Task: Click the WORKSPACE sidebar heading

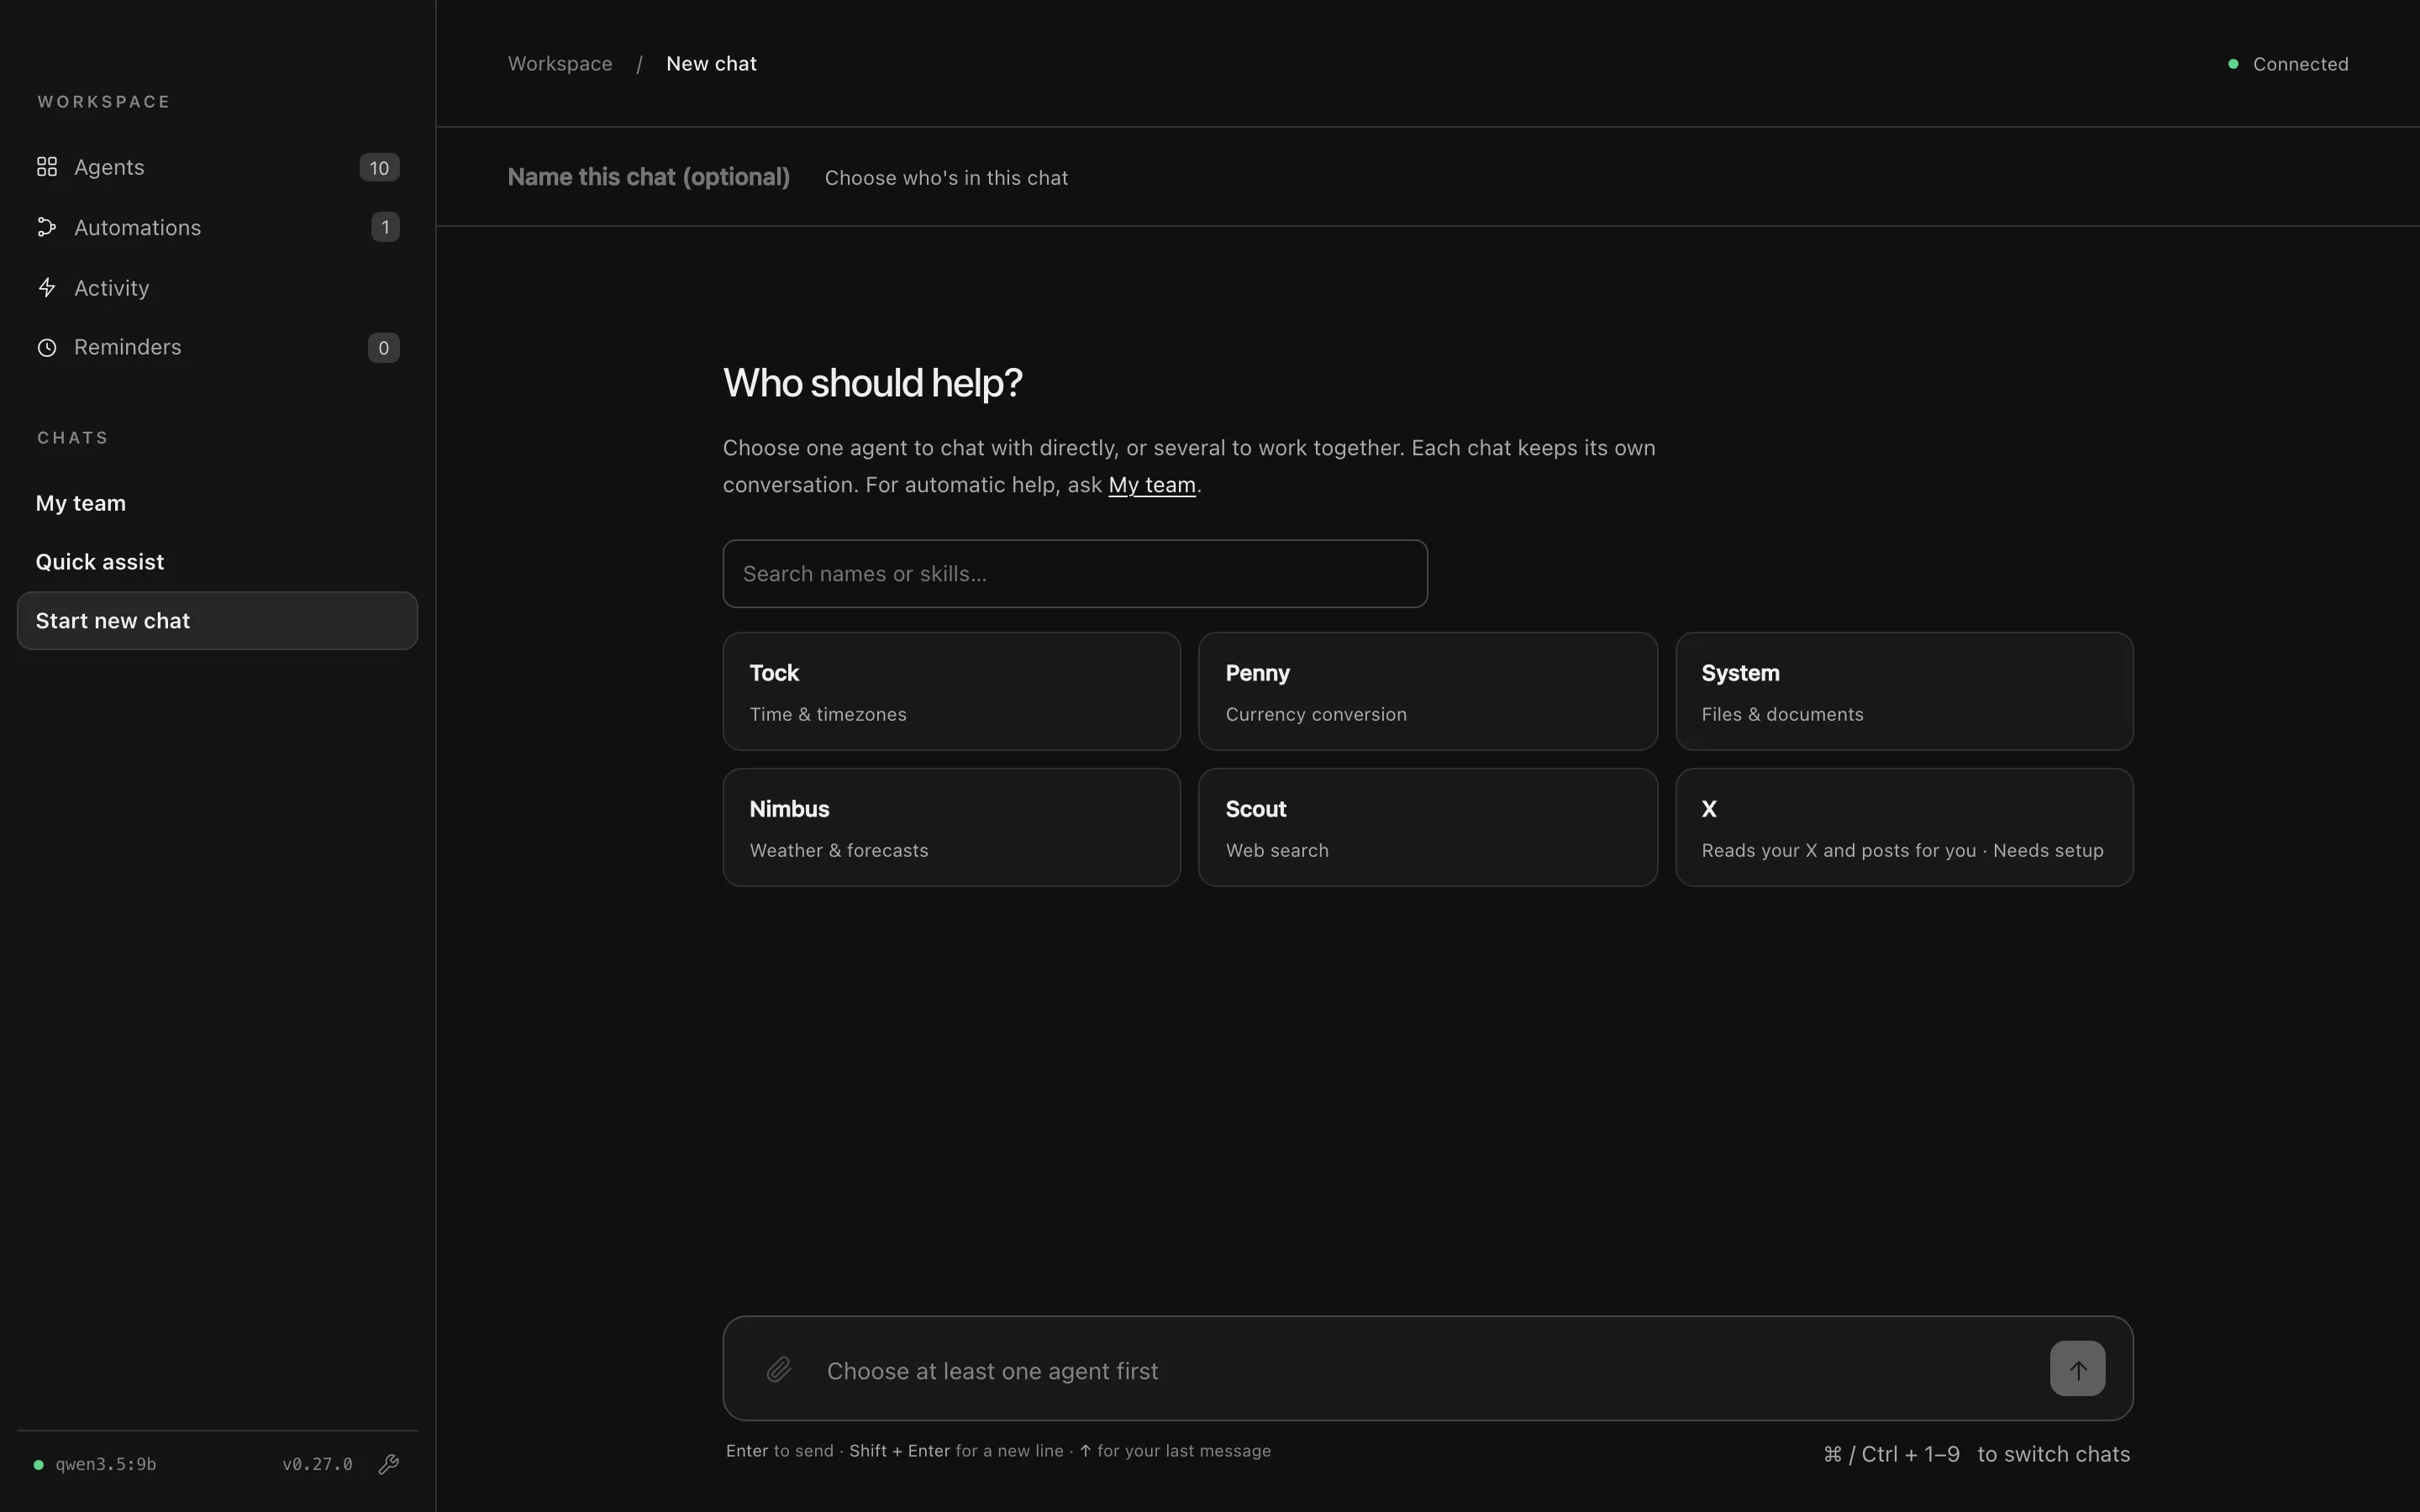Action: pos(104,102)
